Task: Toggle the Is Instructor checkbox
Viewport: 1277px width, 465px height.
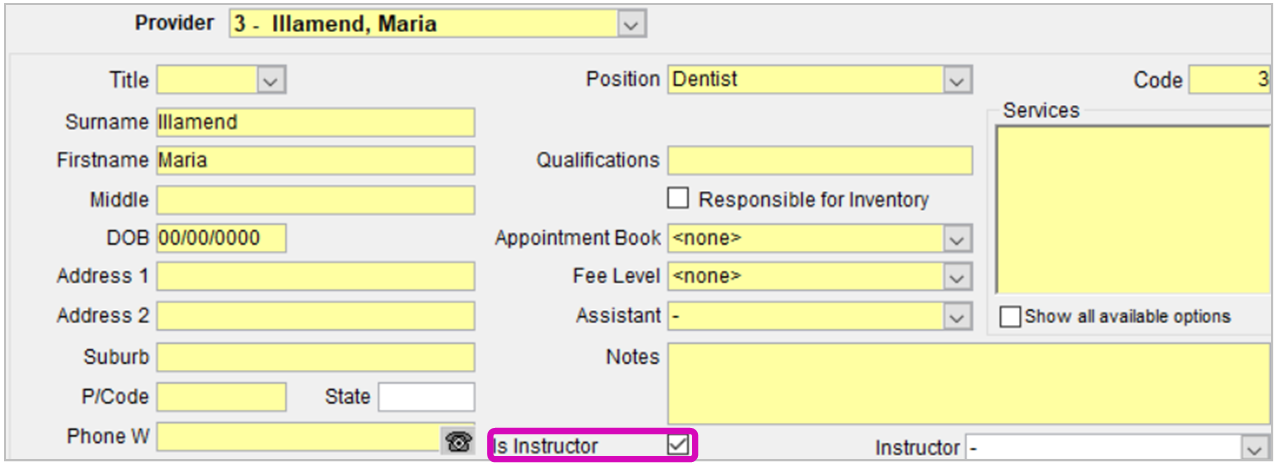Action: [x=678, y=445]
